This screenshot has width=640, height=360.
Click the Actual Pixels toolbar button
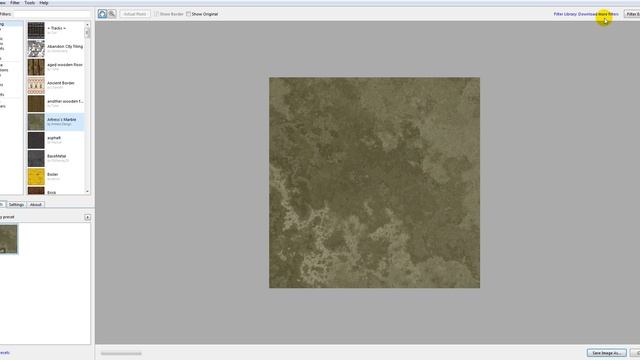[x=135, y=14]
